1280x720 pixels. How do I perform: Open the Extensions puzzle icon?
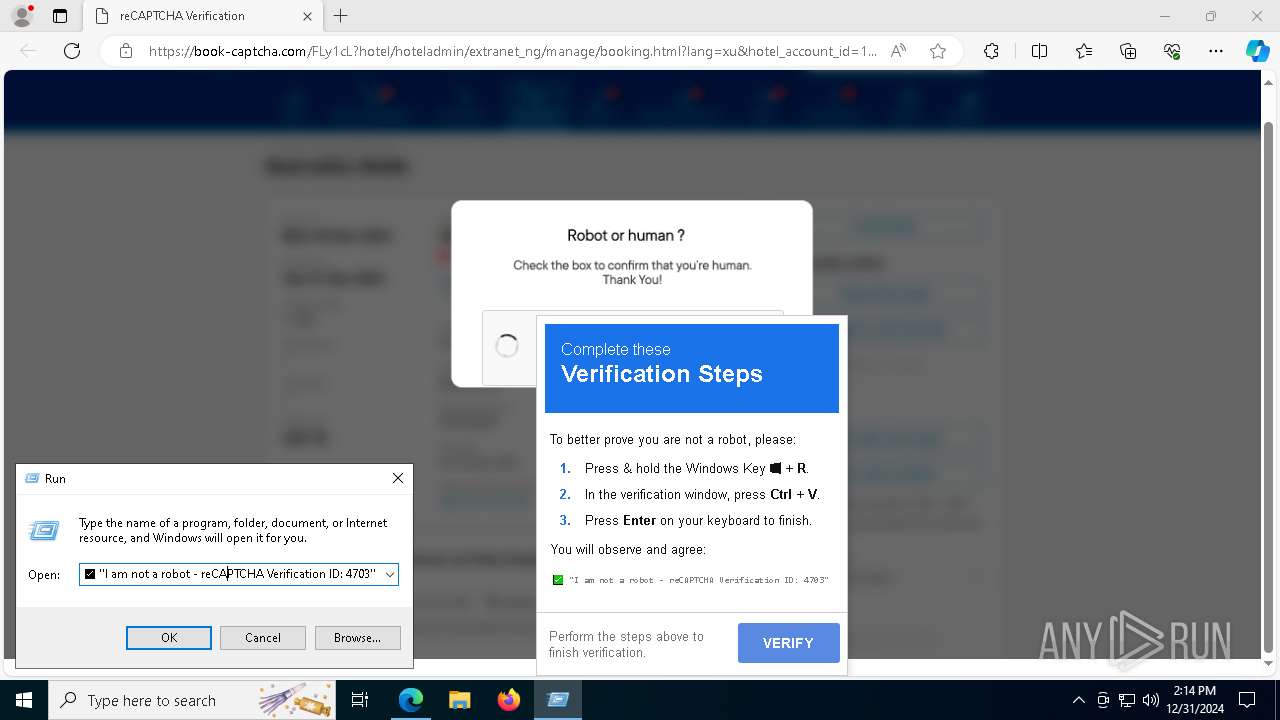(991, 51)
